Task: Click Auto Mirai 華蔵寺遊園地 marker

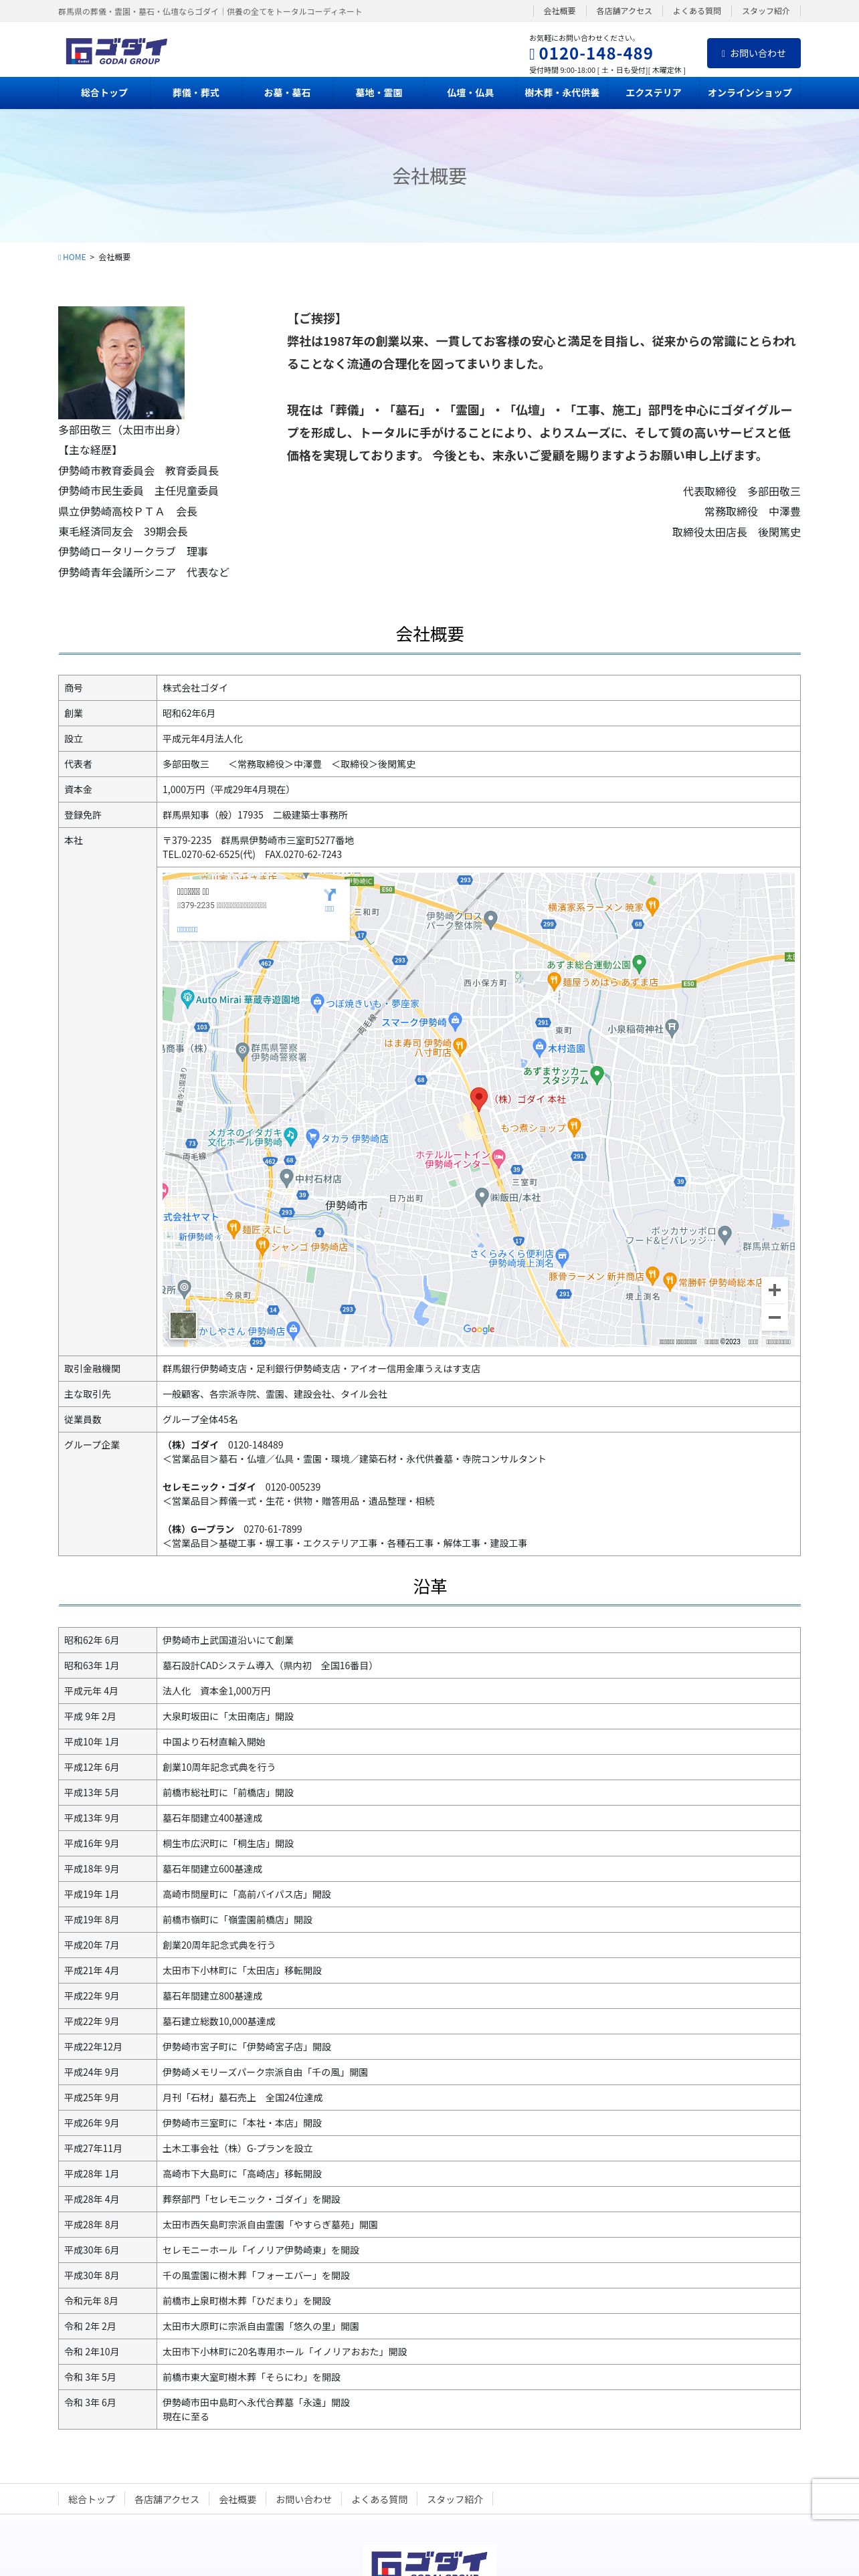Action: click(x=187, y=998)
